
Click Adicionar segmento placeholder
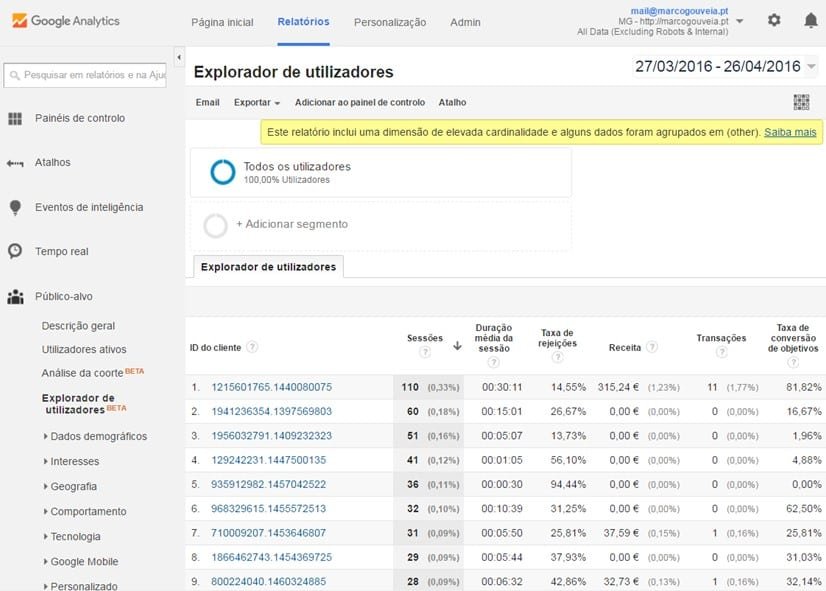point(291,225)
